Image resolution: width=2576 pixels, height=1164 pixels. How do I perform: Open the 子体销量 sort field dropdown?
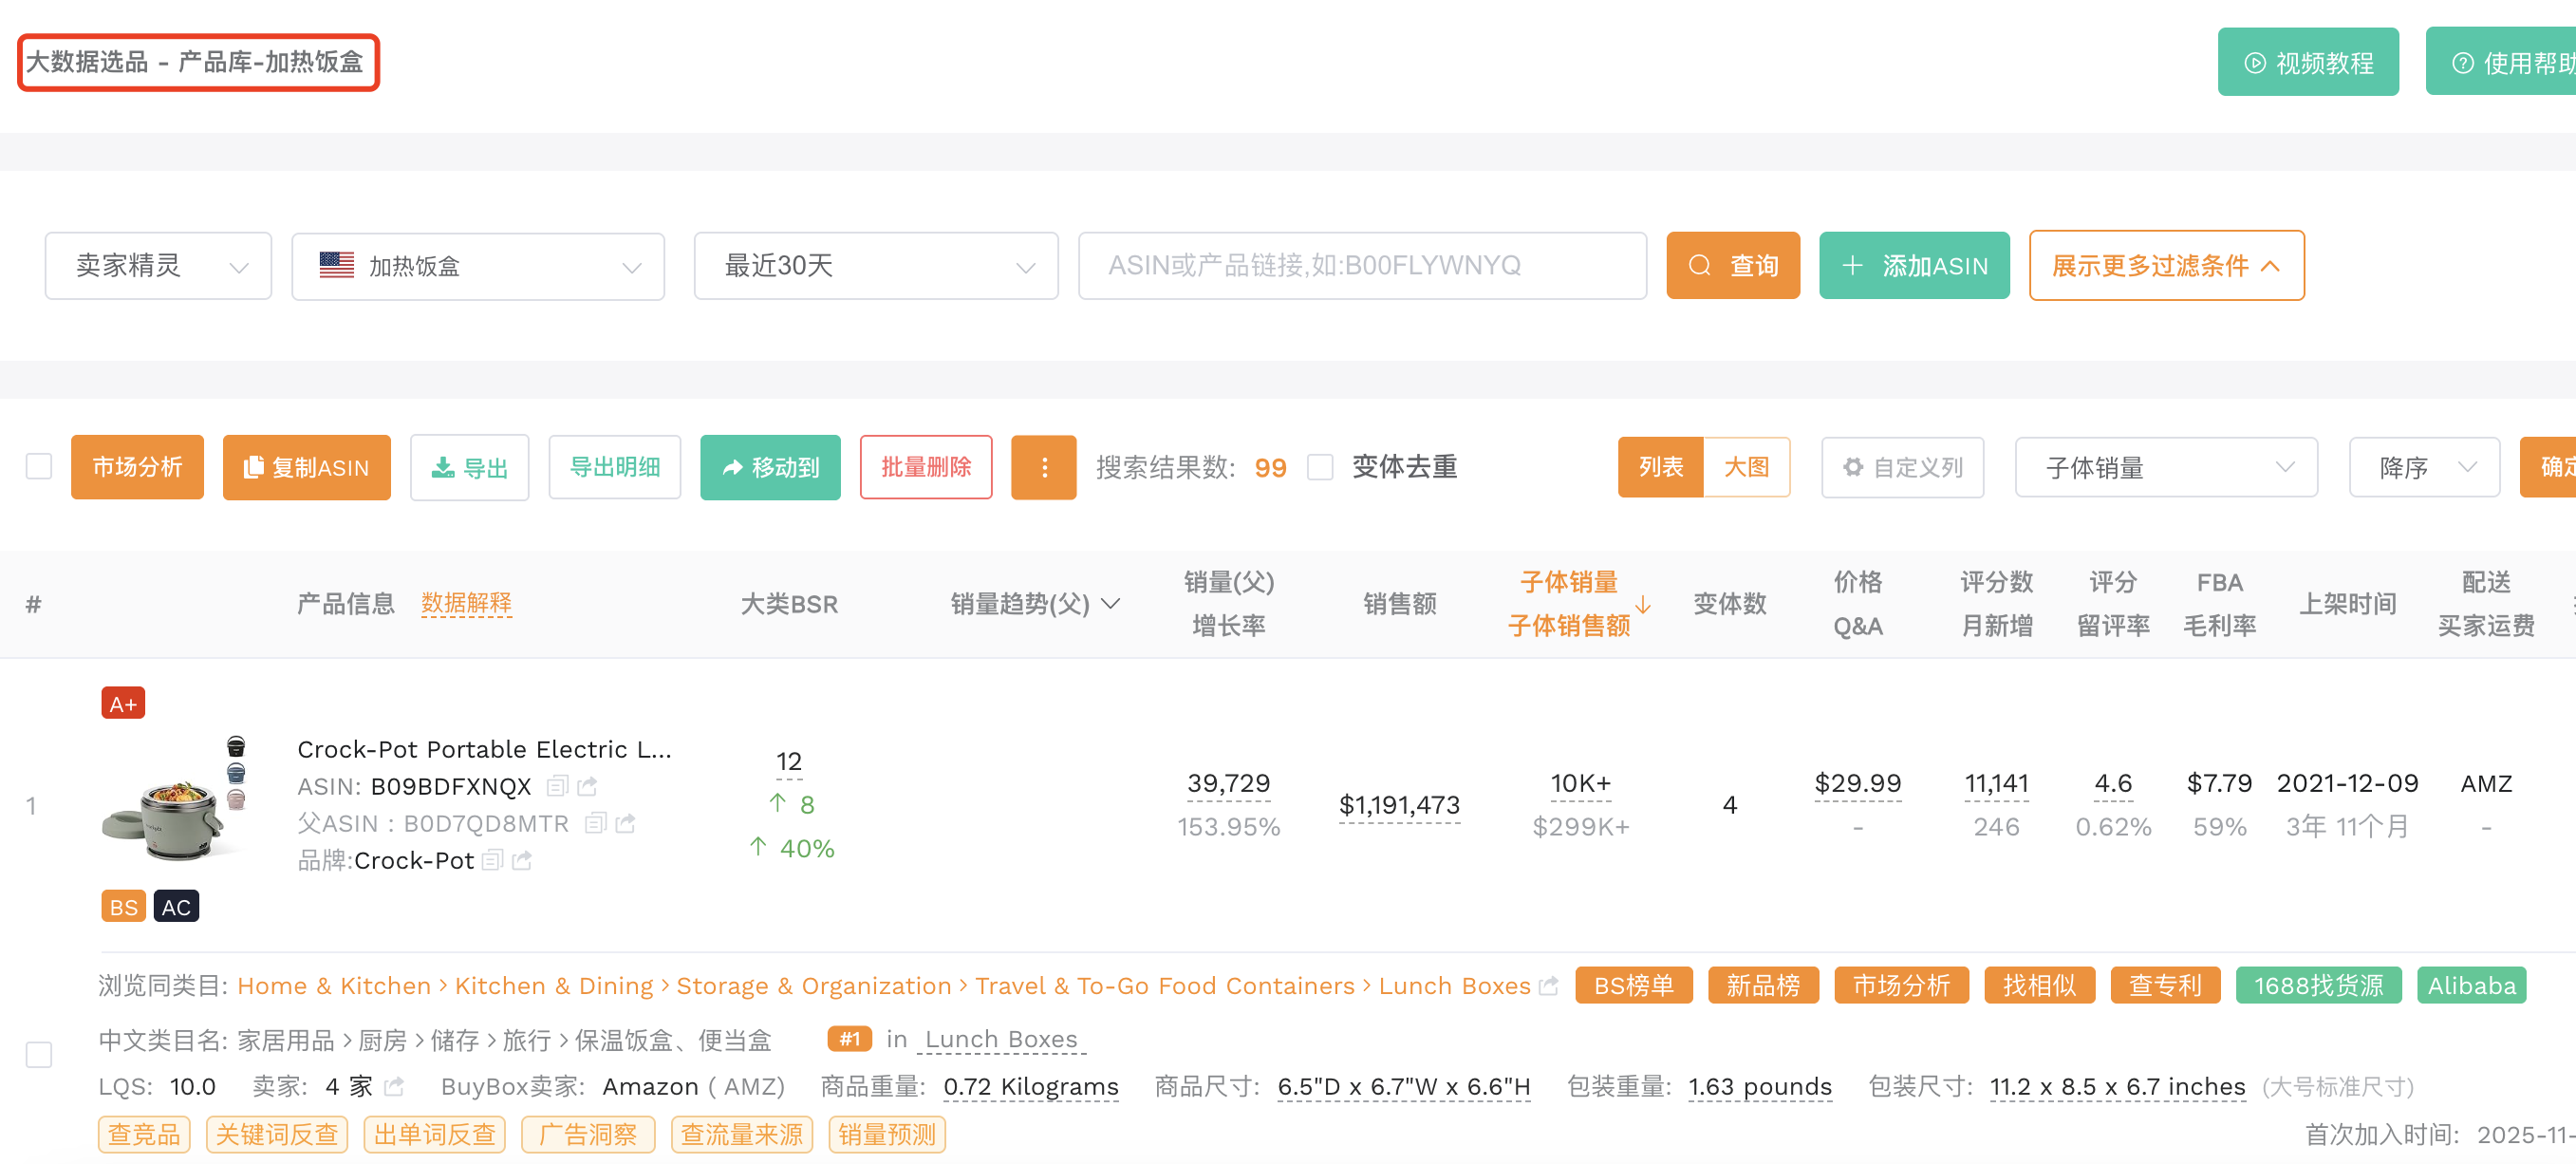coord(2166,467)
